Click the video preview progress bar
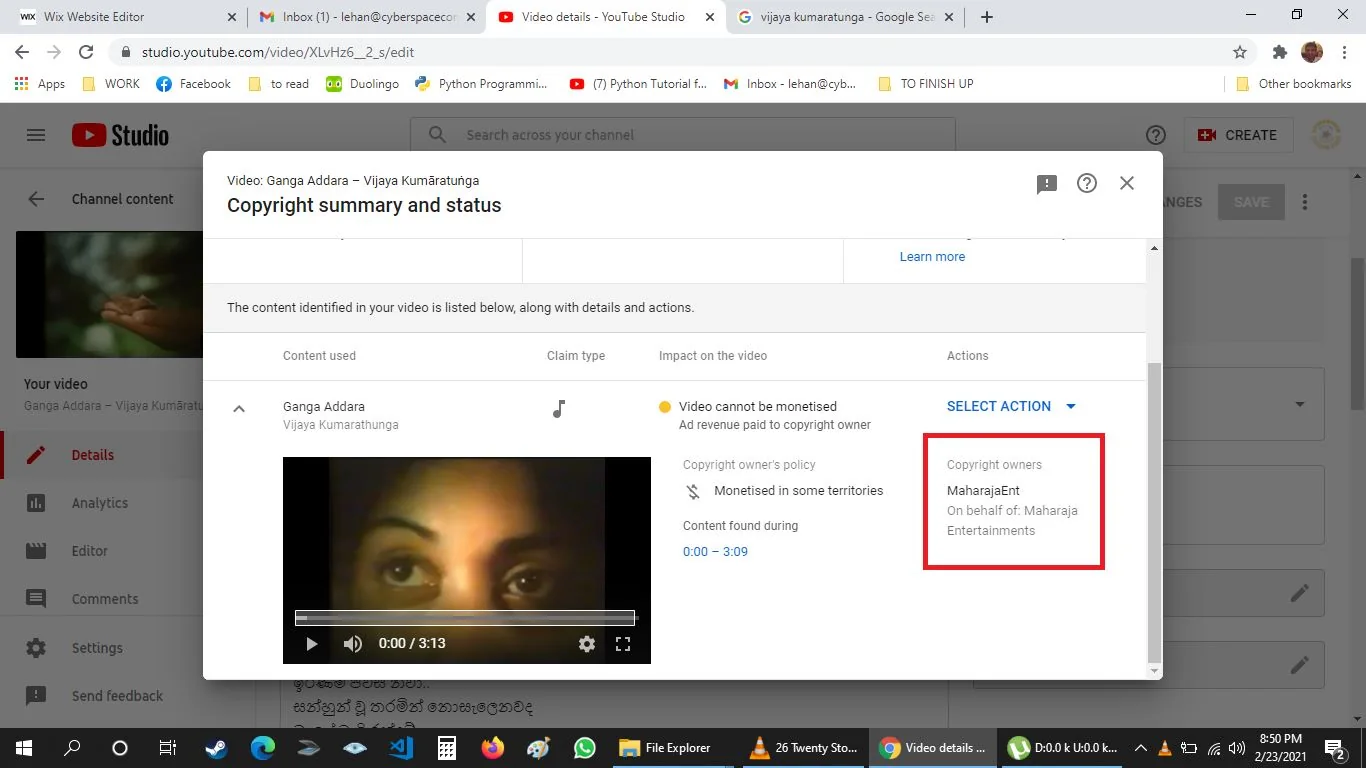 465,618
